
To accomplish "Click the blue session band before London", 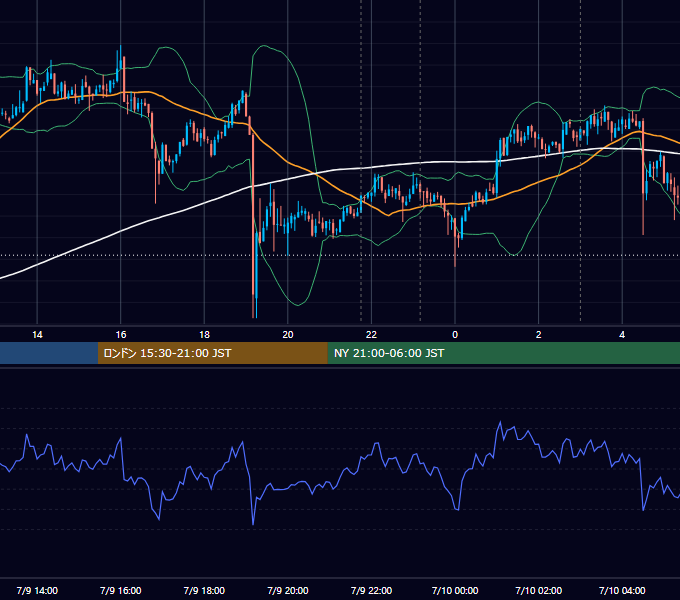I will 49,353.
